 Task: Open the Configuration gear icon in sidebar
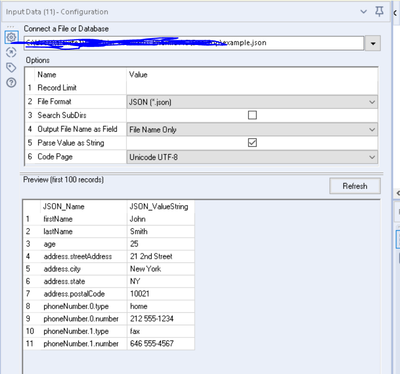[x=11, y=37]
